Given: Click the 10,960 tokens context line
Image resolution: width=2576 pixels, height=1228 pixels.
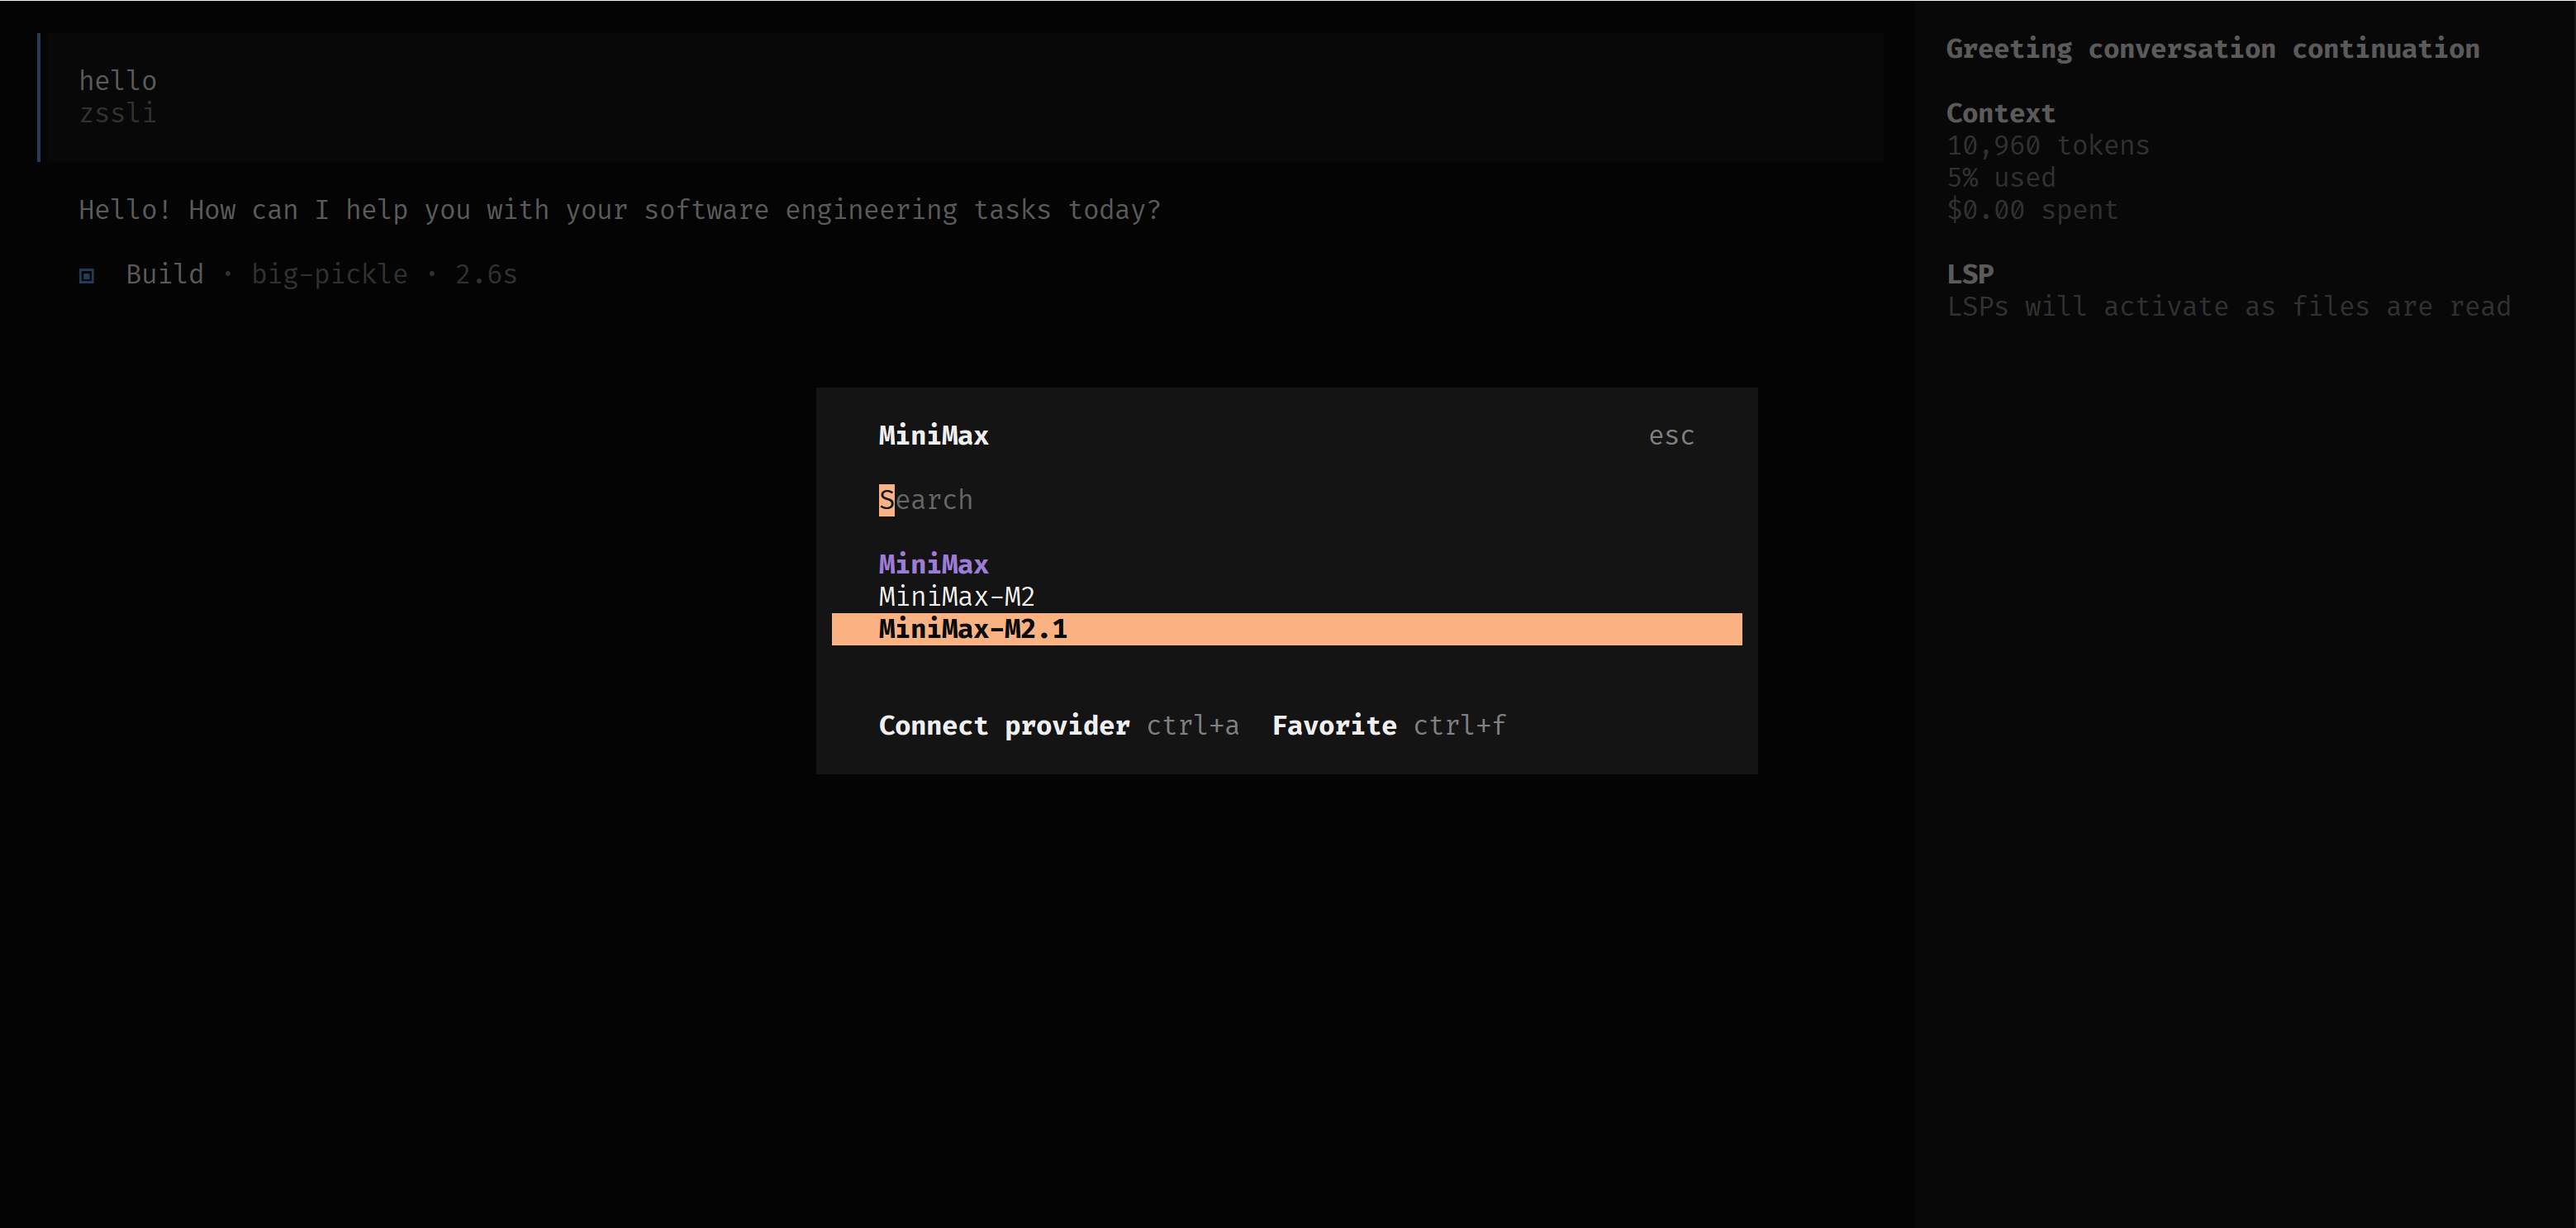Looking at the screenshot, I should point(2047,146).
